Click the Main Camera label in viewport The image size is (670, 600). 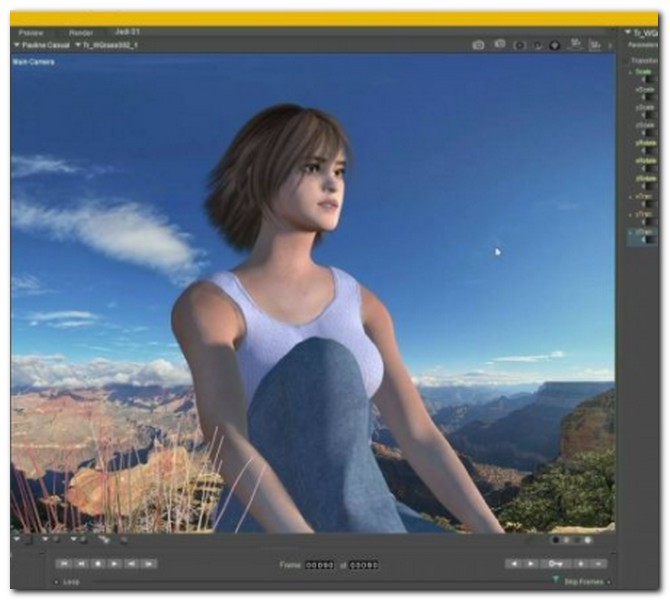click(33, 62)
